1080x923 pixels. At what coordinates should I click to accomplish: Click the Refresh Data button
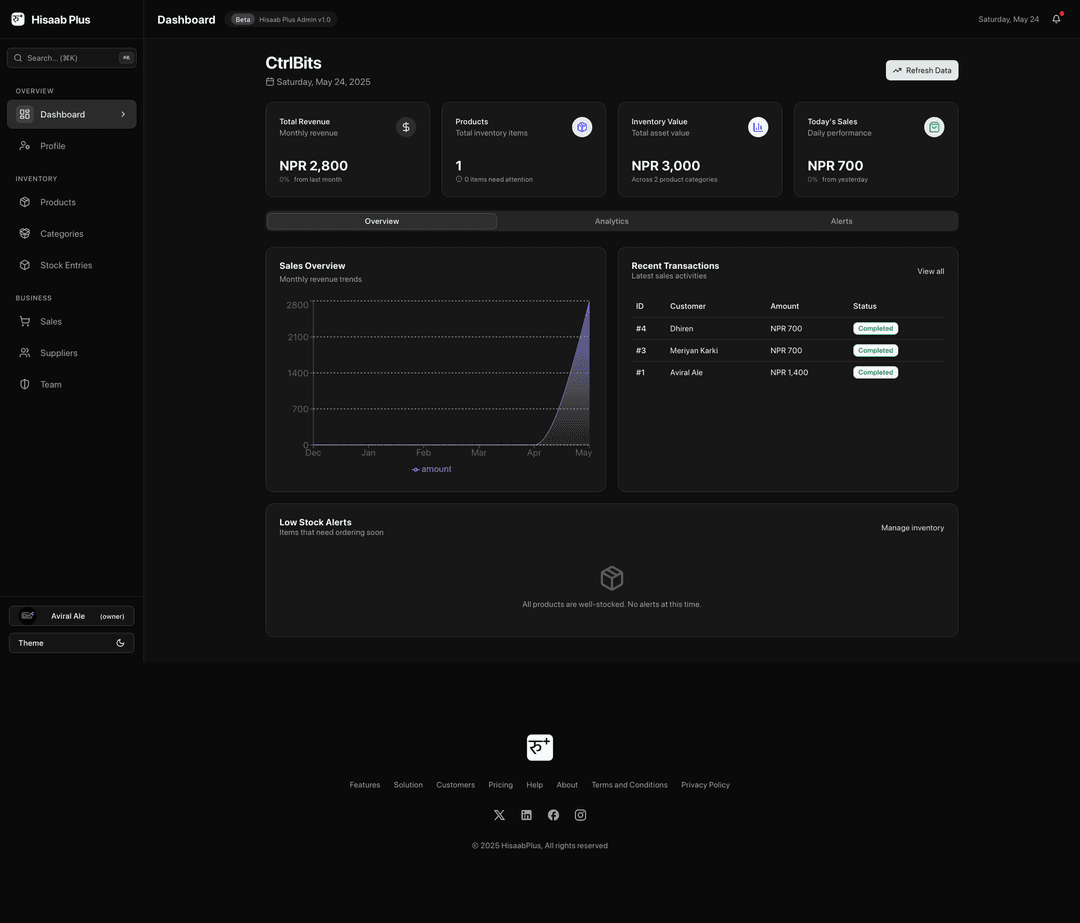tap(921, 70)
